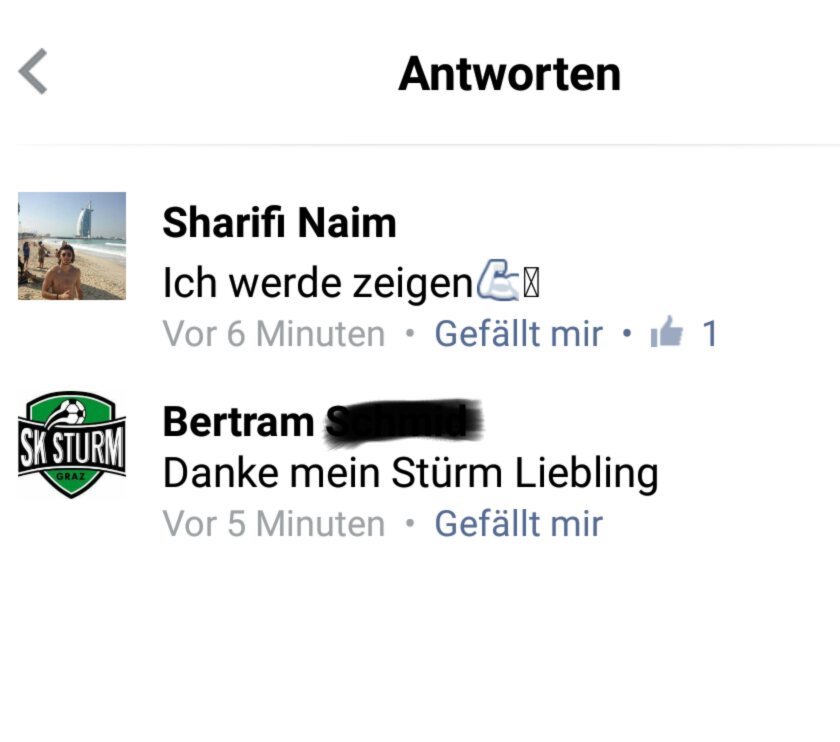The width and height of the screenshot is (840, 742).
Task: Go back using the left chevron arrow
Action: point(33,71)
